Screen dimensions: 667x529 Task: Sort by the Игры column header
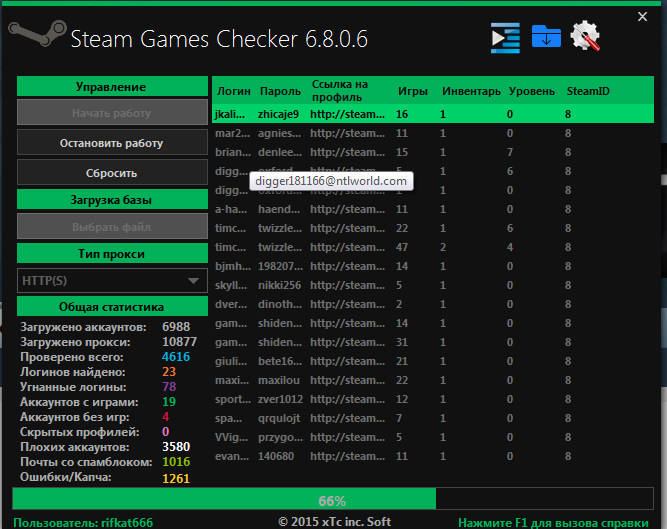413,91
